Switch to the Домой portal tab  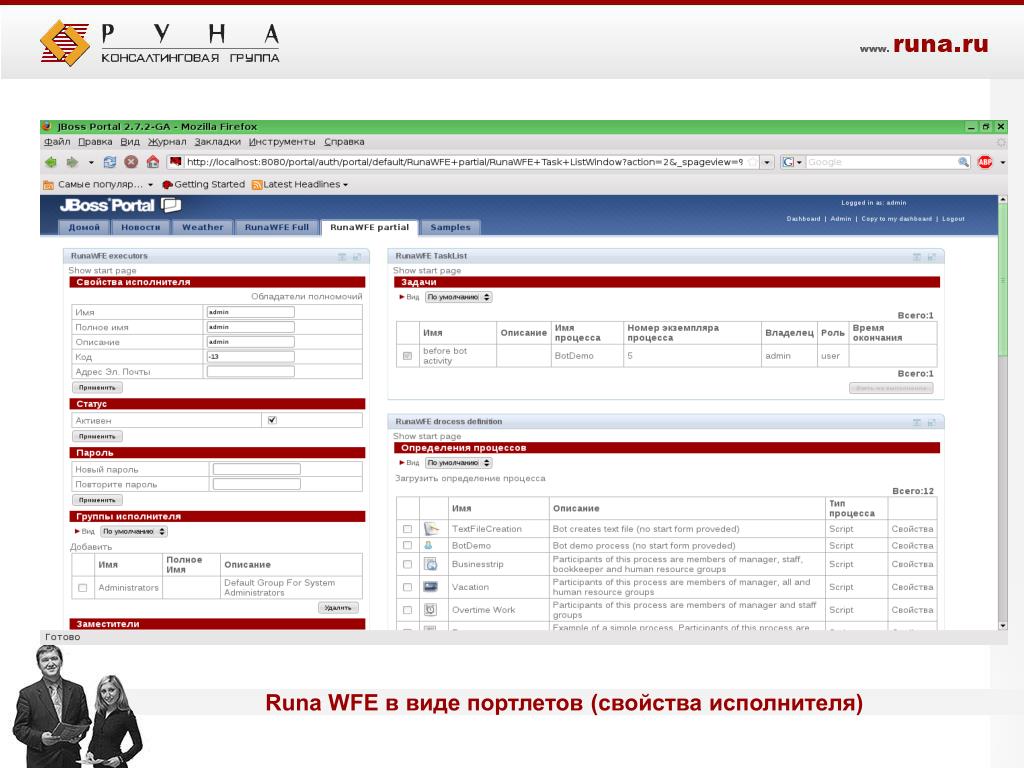pyautogui.click(x=84, y=227)
